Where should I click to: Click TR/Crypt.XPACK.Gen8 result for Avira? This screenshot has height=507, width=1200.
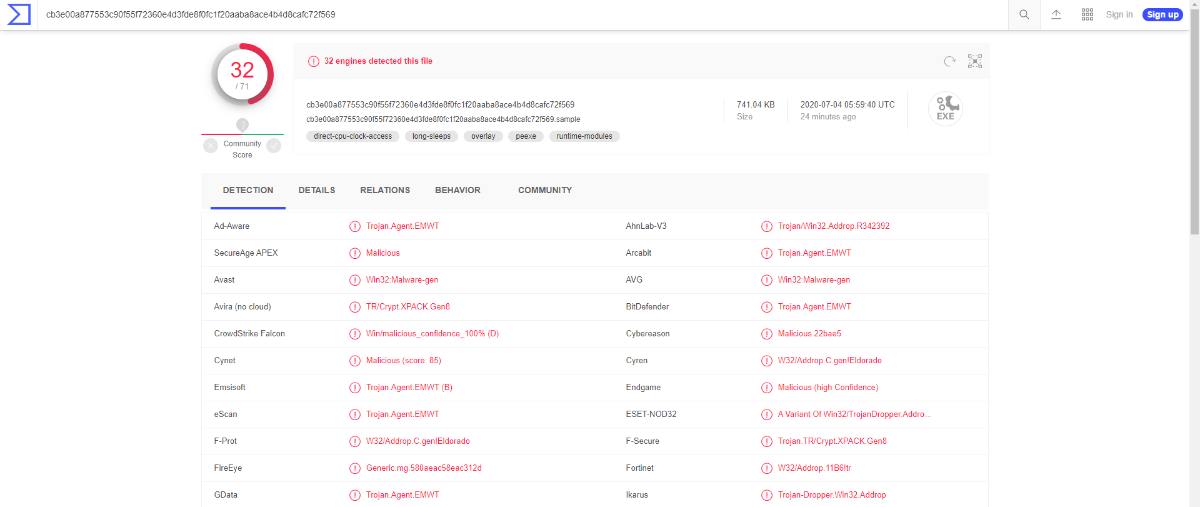coord(408,307)
